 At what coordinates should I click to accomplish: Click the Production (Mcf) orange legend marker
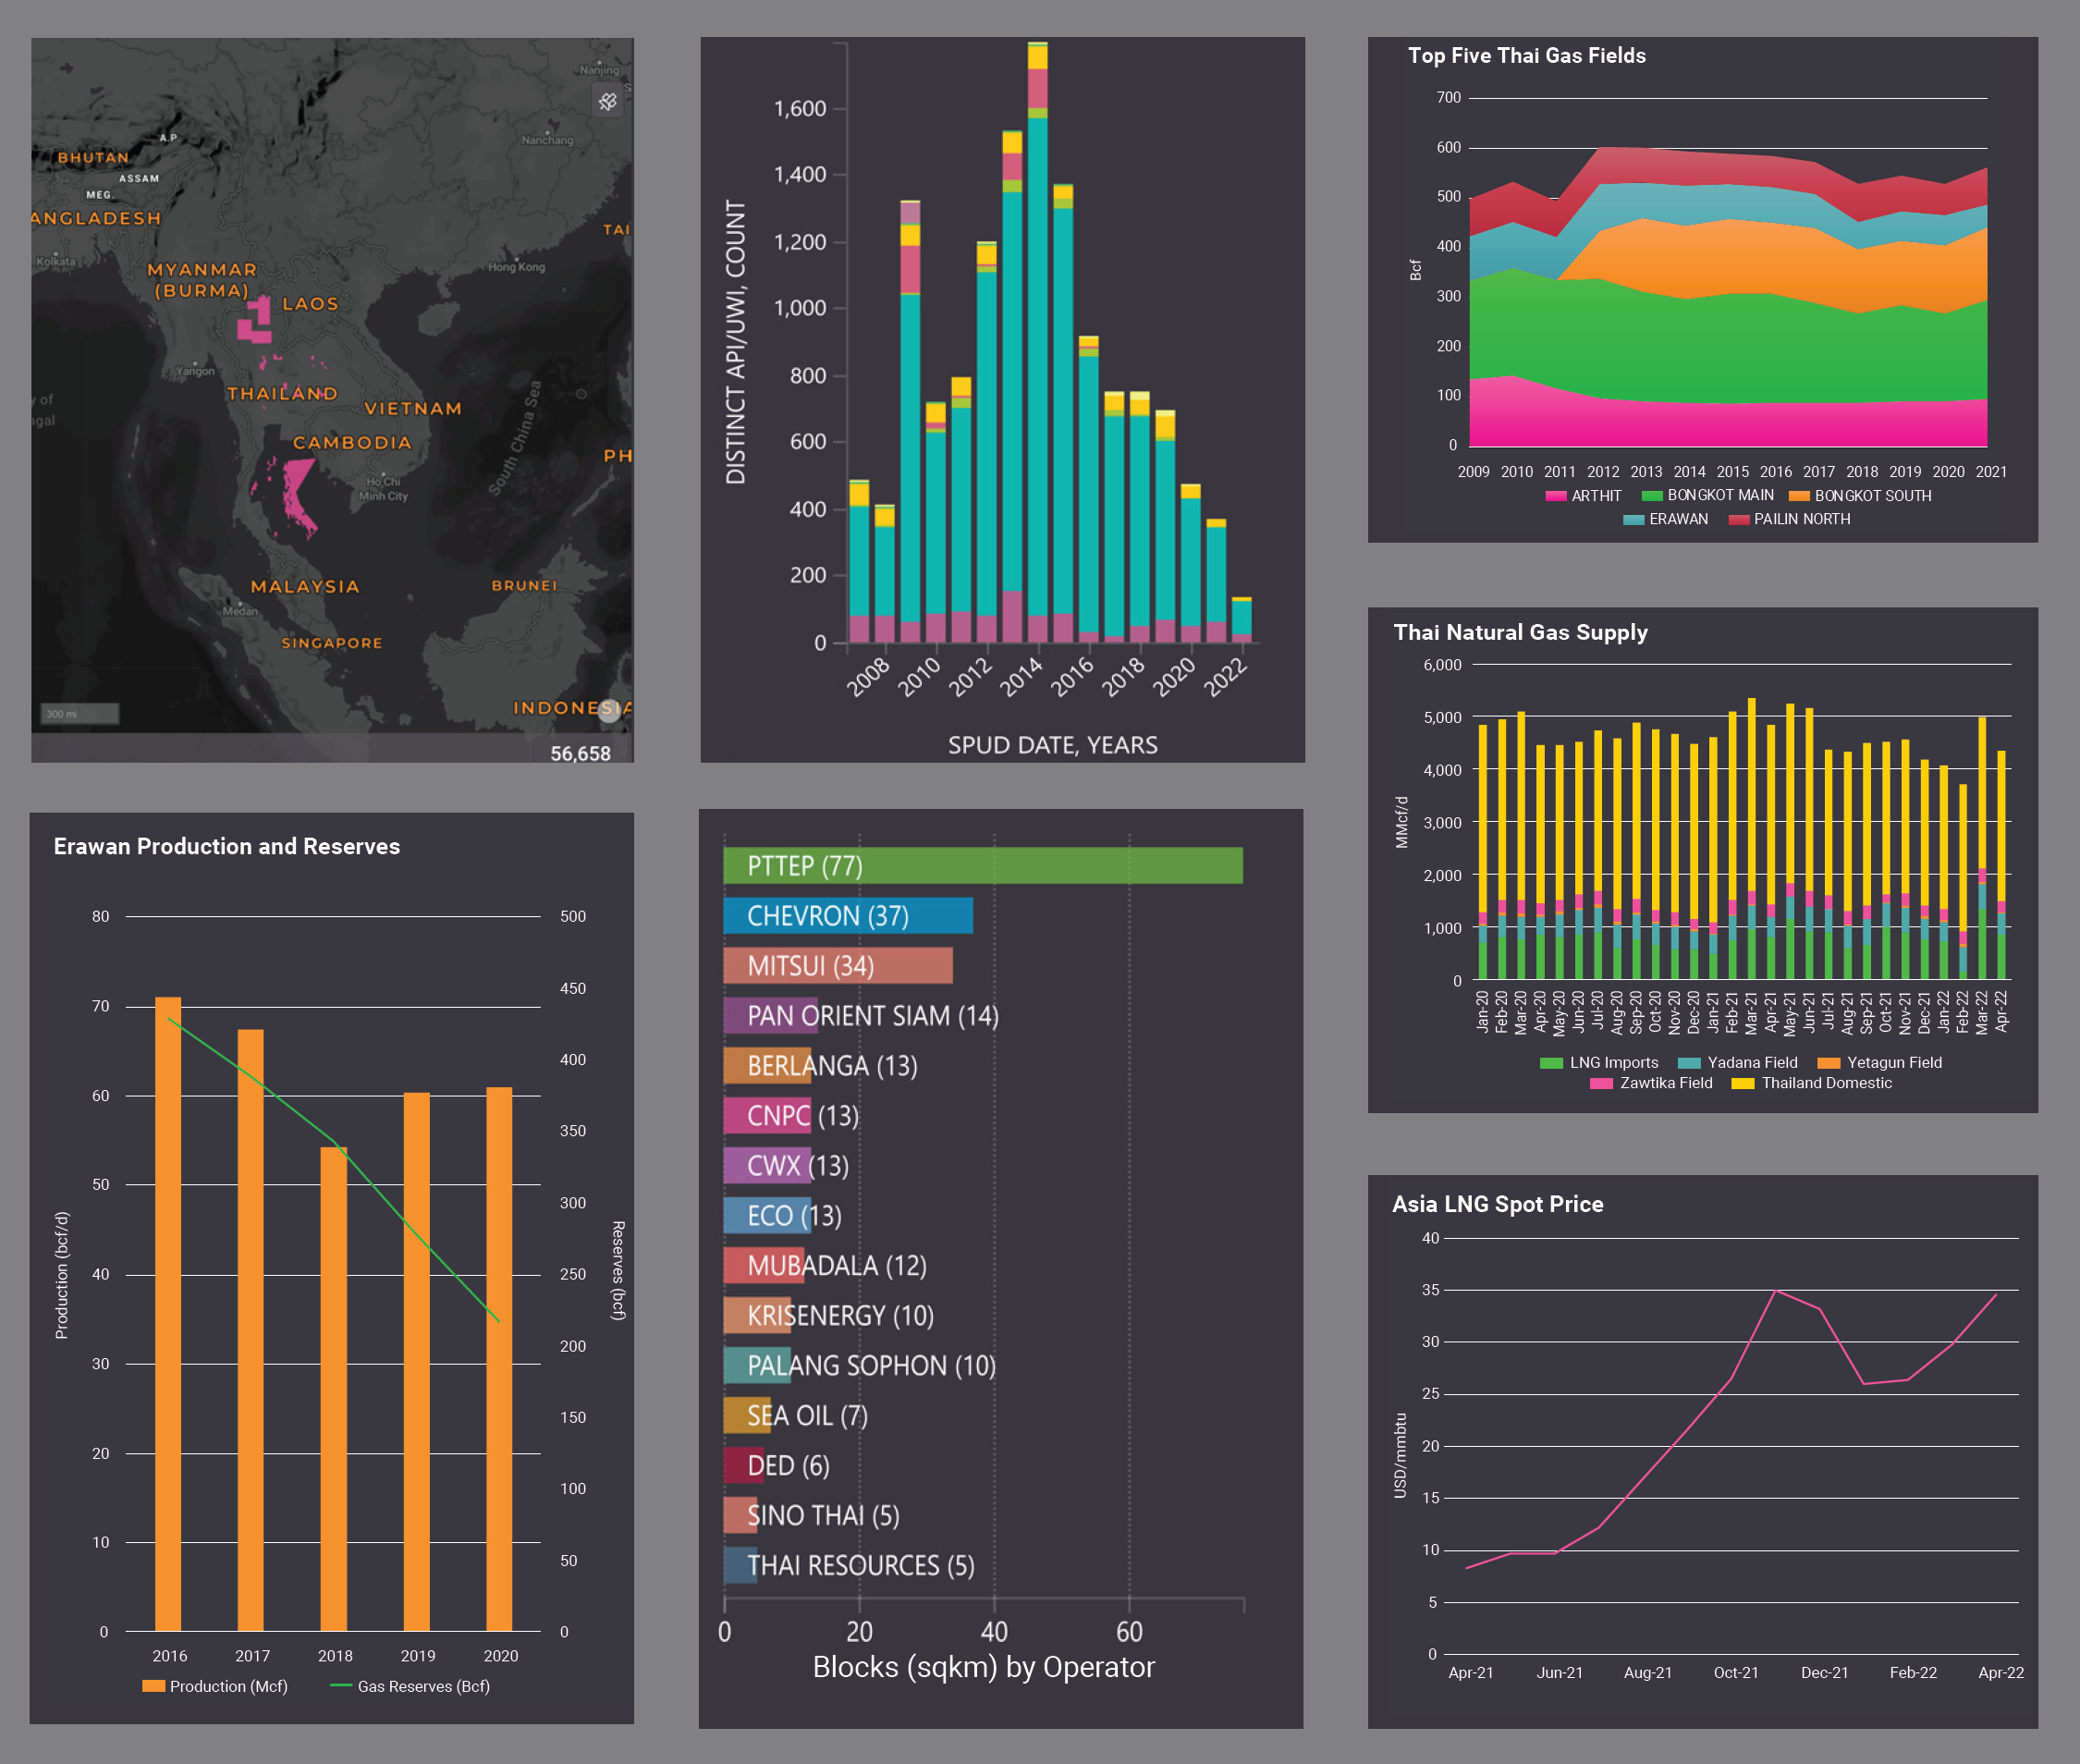[153, 1686]
